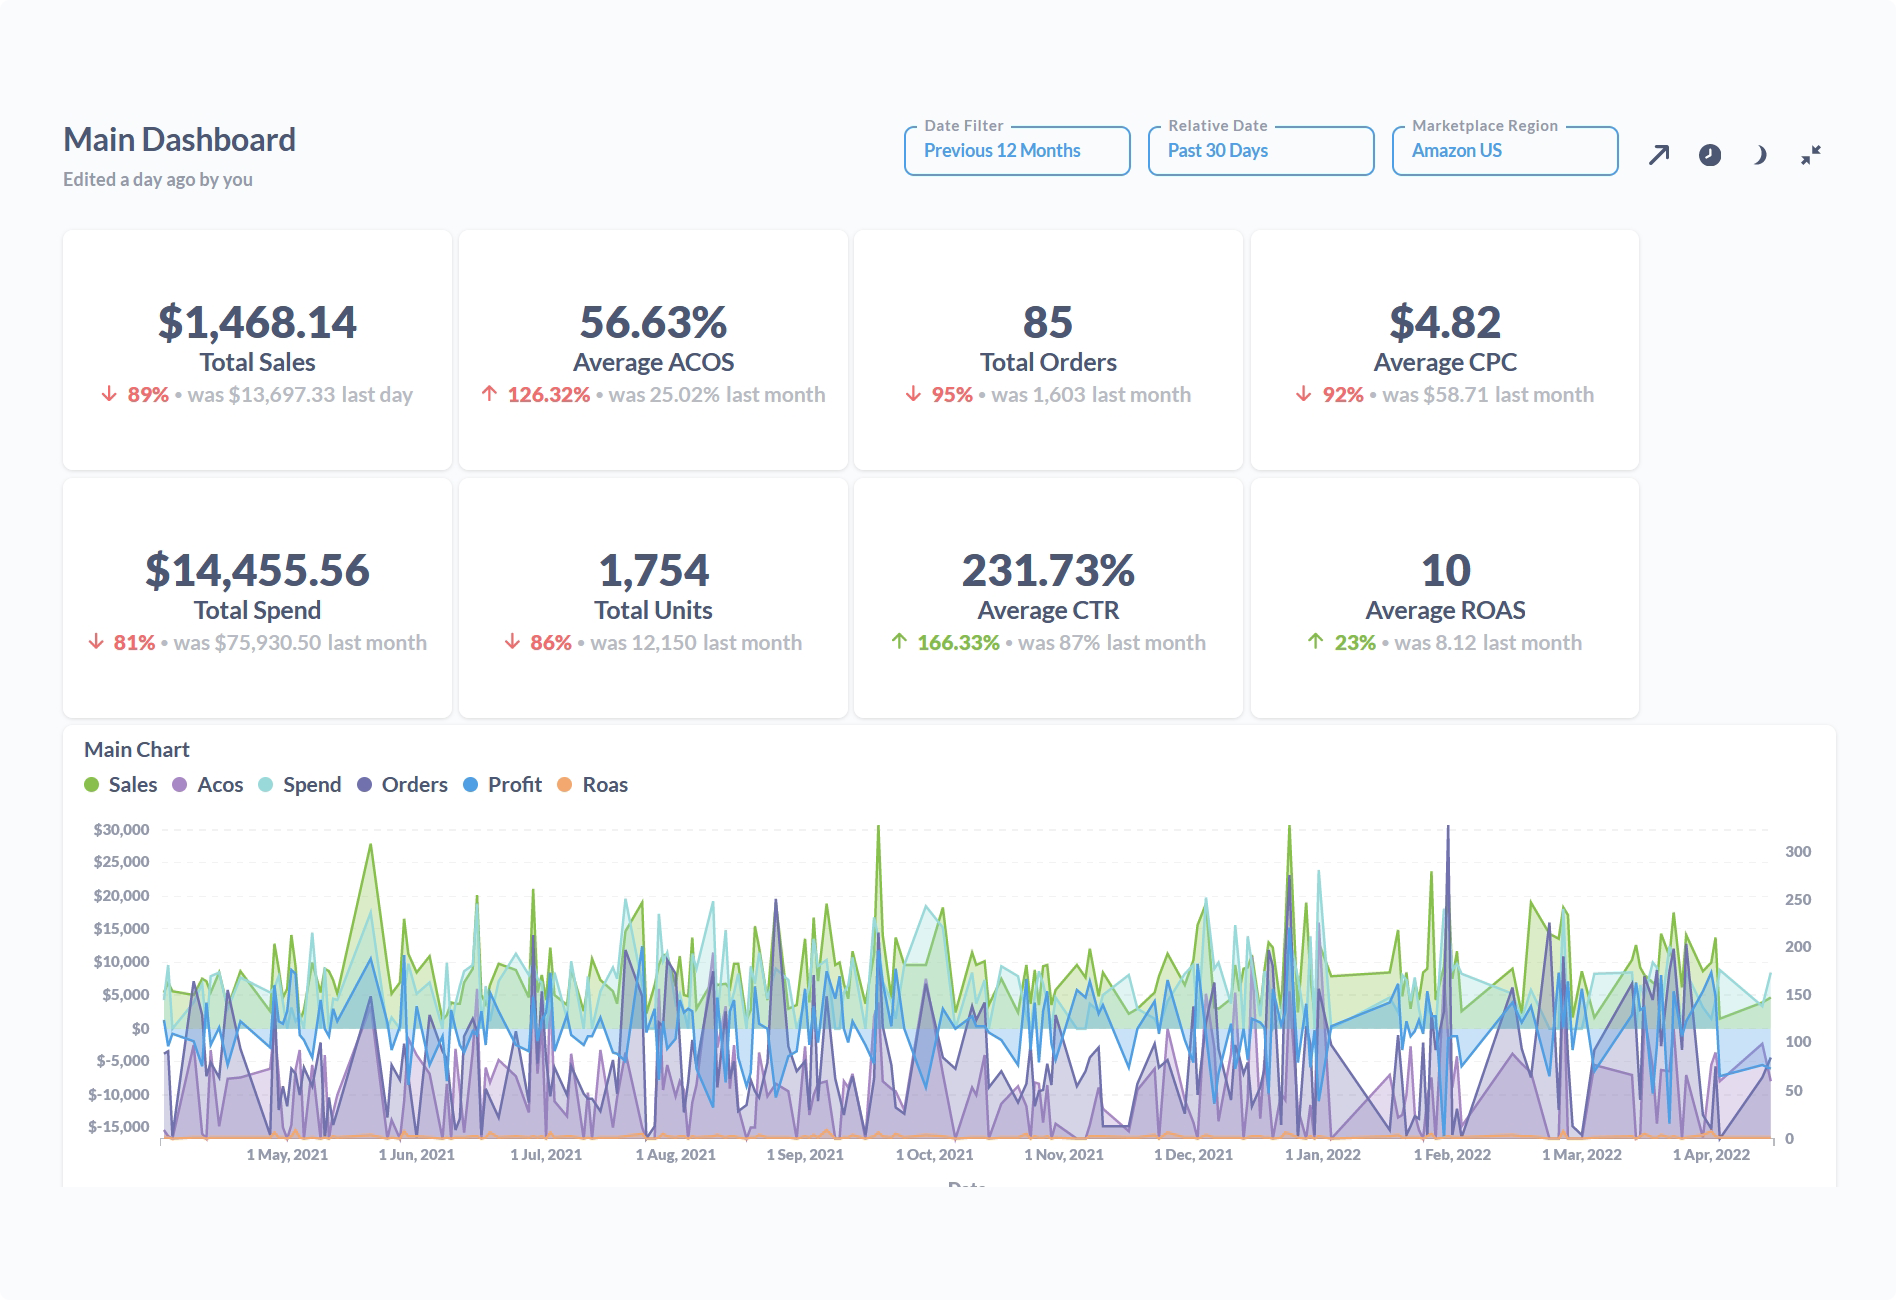
Task: Open the Marketplace Region filter
Action: 1505,150
